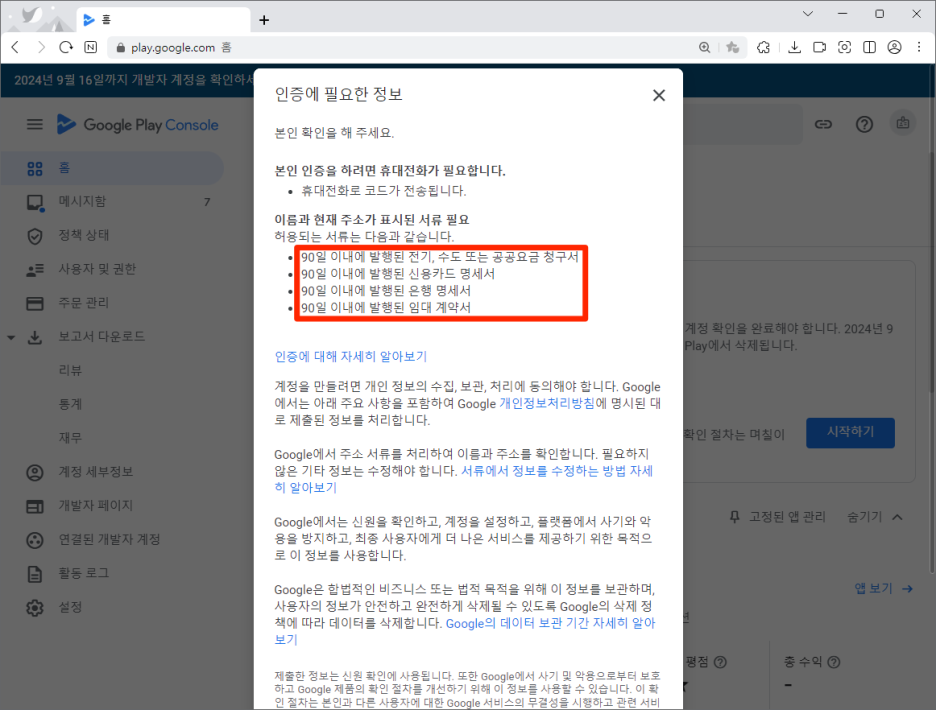
Task: Click the 평점 help icon
Action: (721, 662)
